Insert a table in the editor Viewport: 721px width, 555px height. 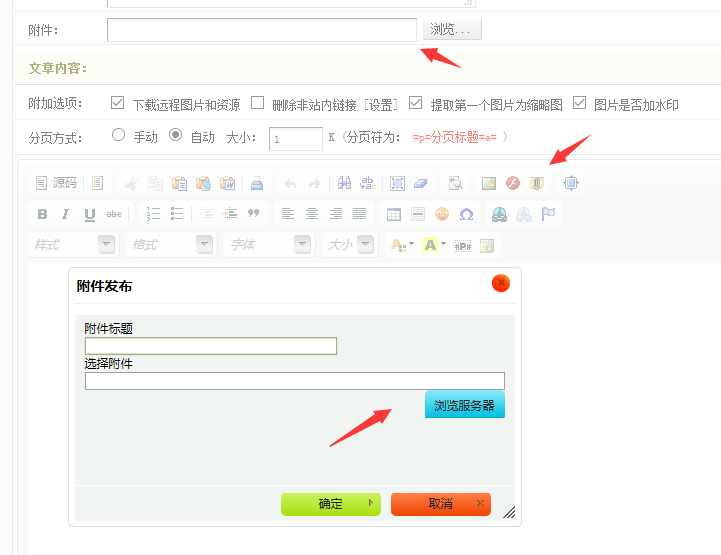coord(394,214)
